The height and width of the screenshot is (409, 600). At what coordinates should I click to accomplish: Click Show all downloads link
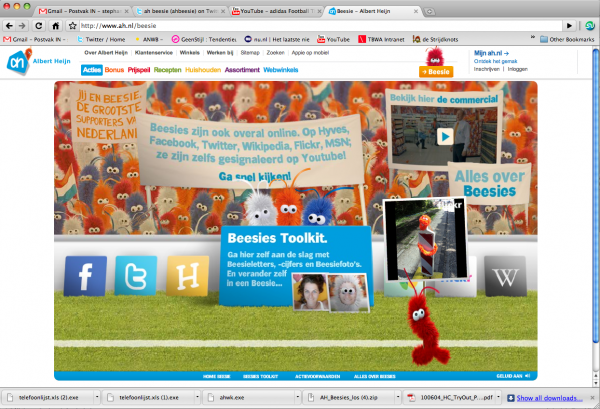pos(549,398)
